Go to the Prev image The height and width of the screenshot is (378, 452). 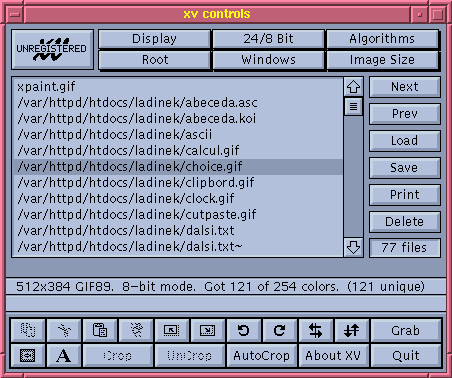405,114
